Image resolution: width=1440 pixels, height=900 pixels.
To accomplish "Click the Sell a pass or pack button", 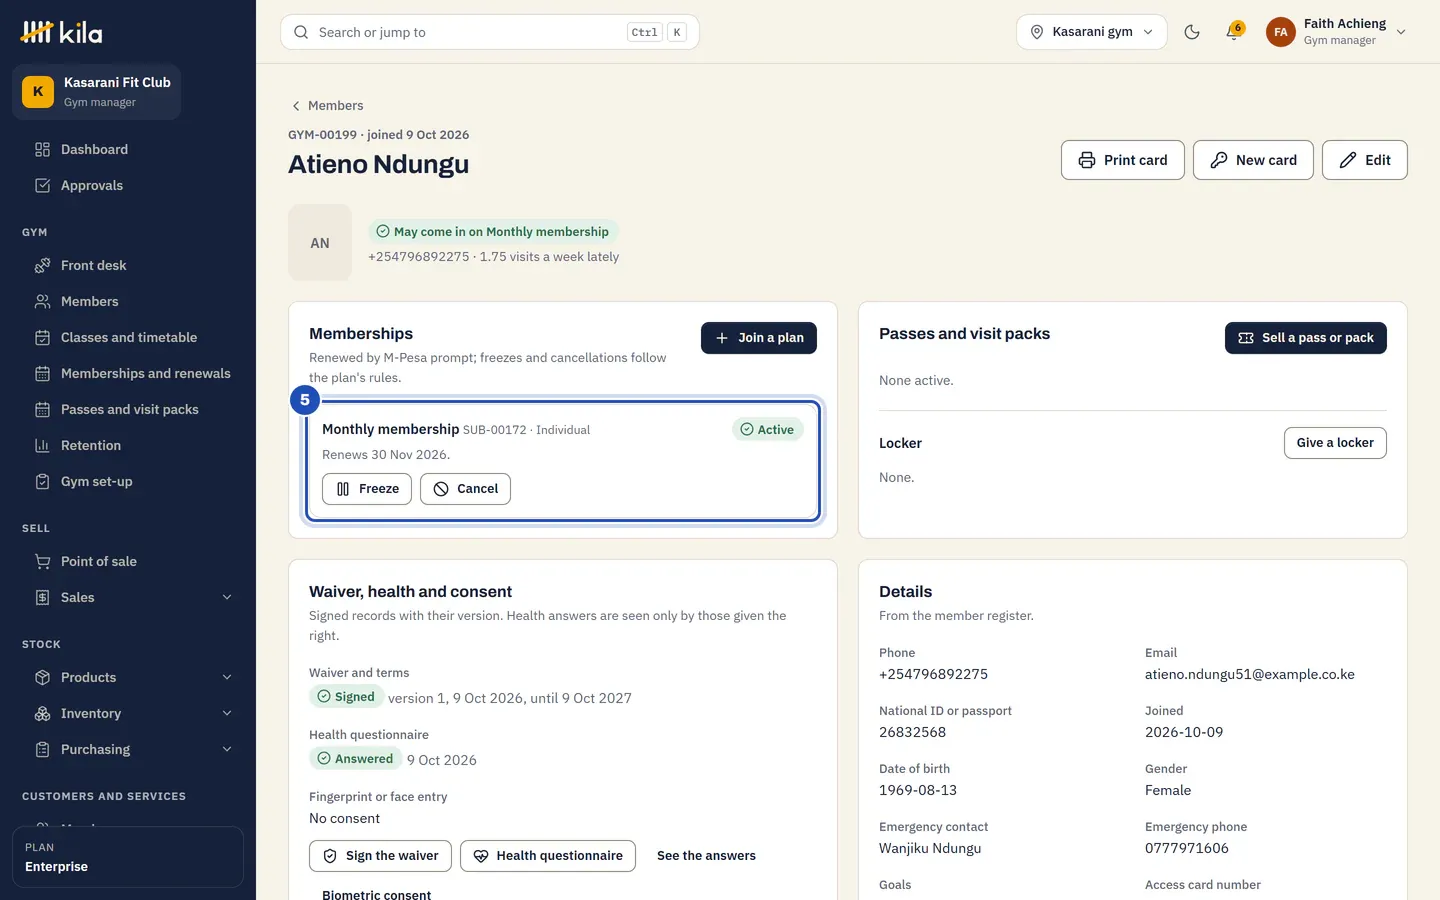I will pos(1305,338).
